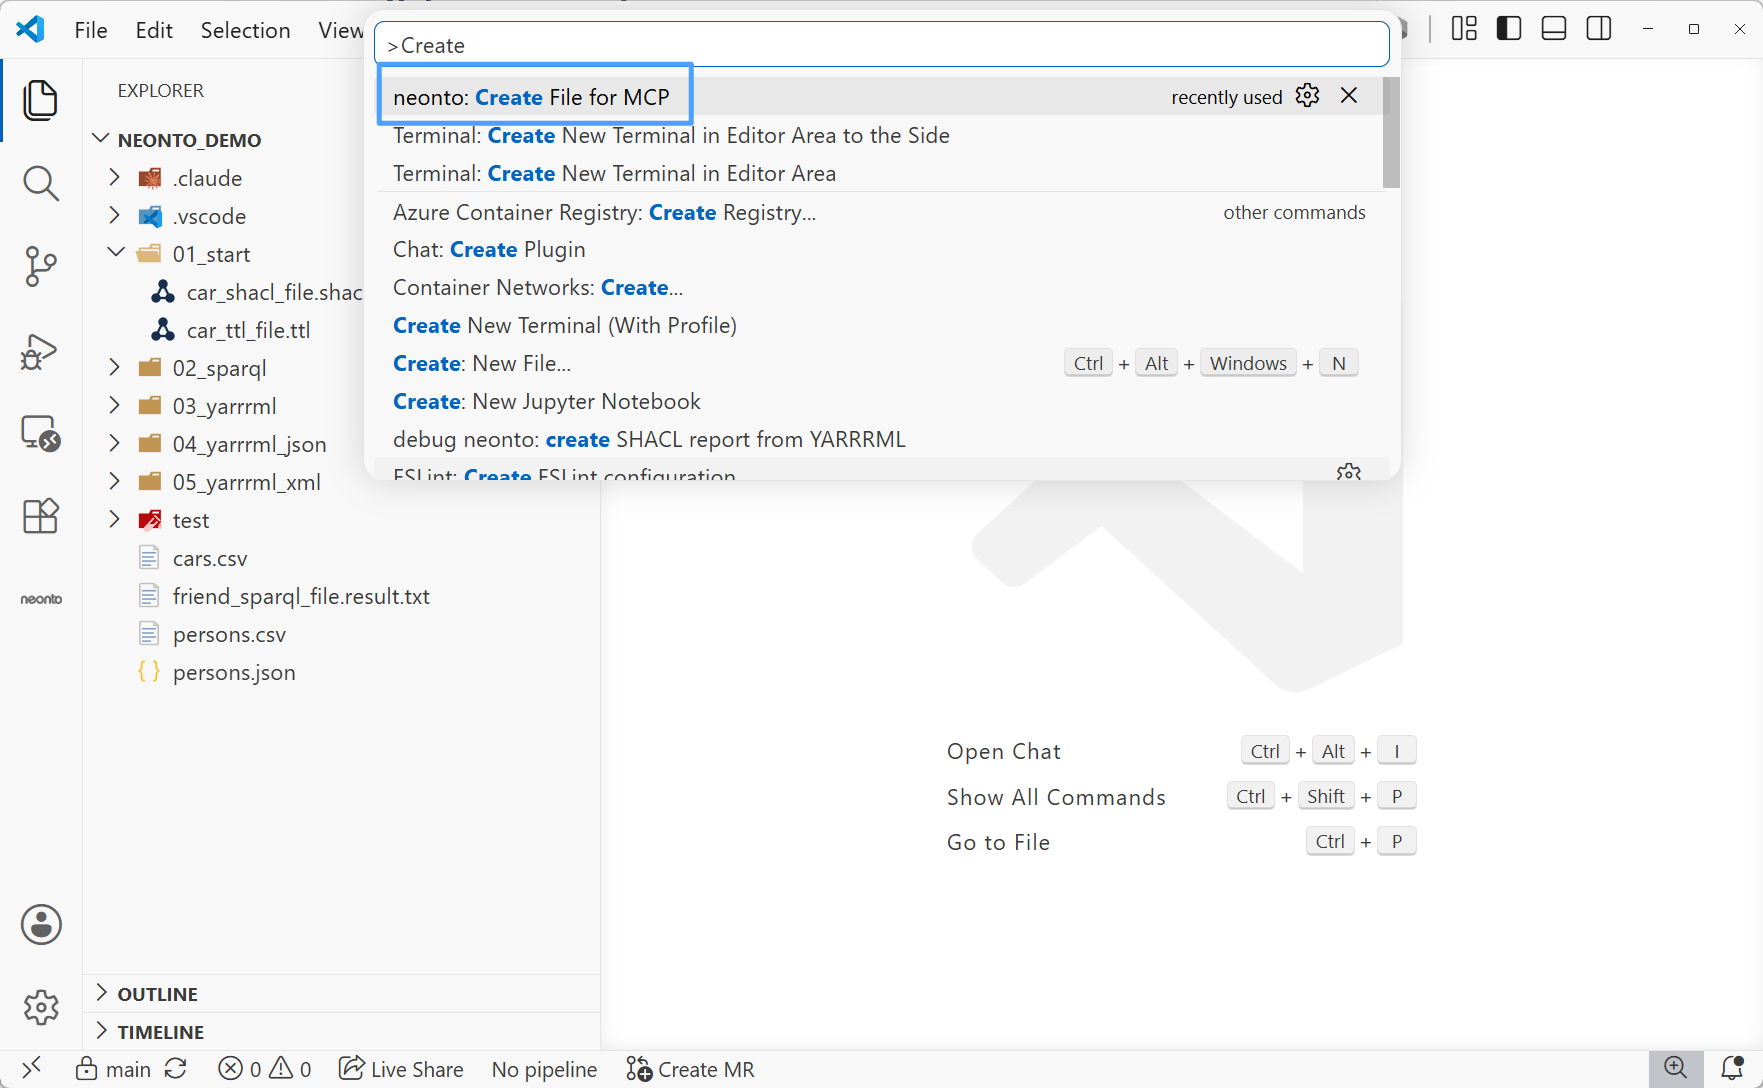Viewport: 1763px width, 1088px height.
Task: Open the Edit menu
Action: coord(154,30)
